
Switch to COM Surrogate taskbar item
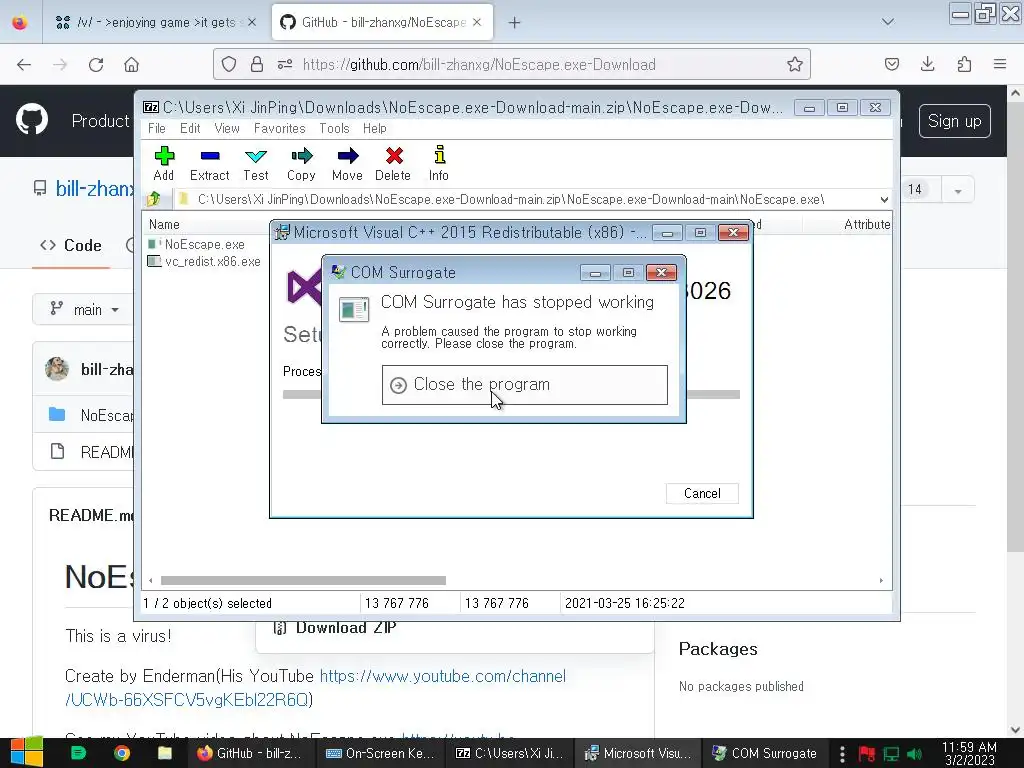click(765, 754)
